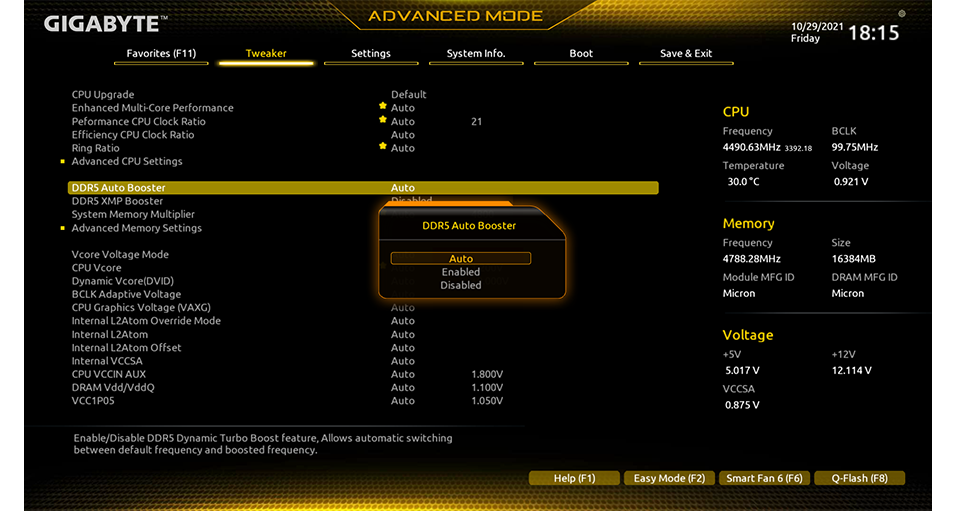This screenshot has height=511, width=956.
Task: Click the small indicator dot above the clock
Action: coord(901,14)
